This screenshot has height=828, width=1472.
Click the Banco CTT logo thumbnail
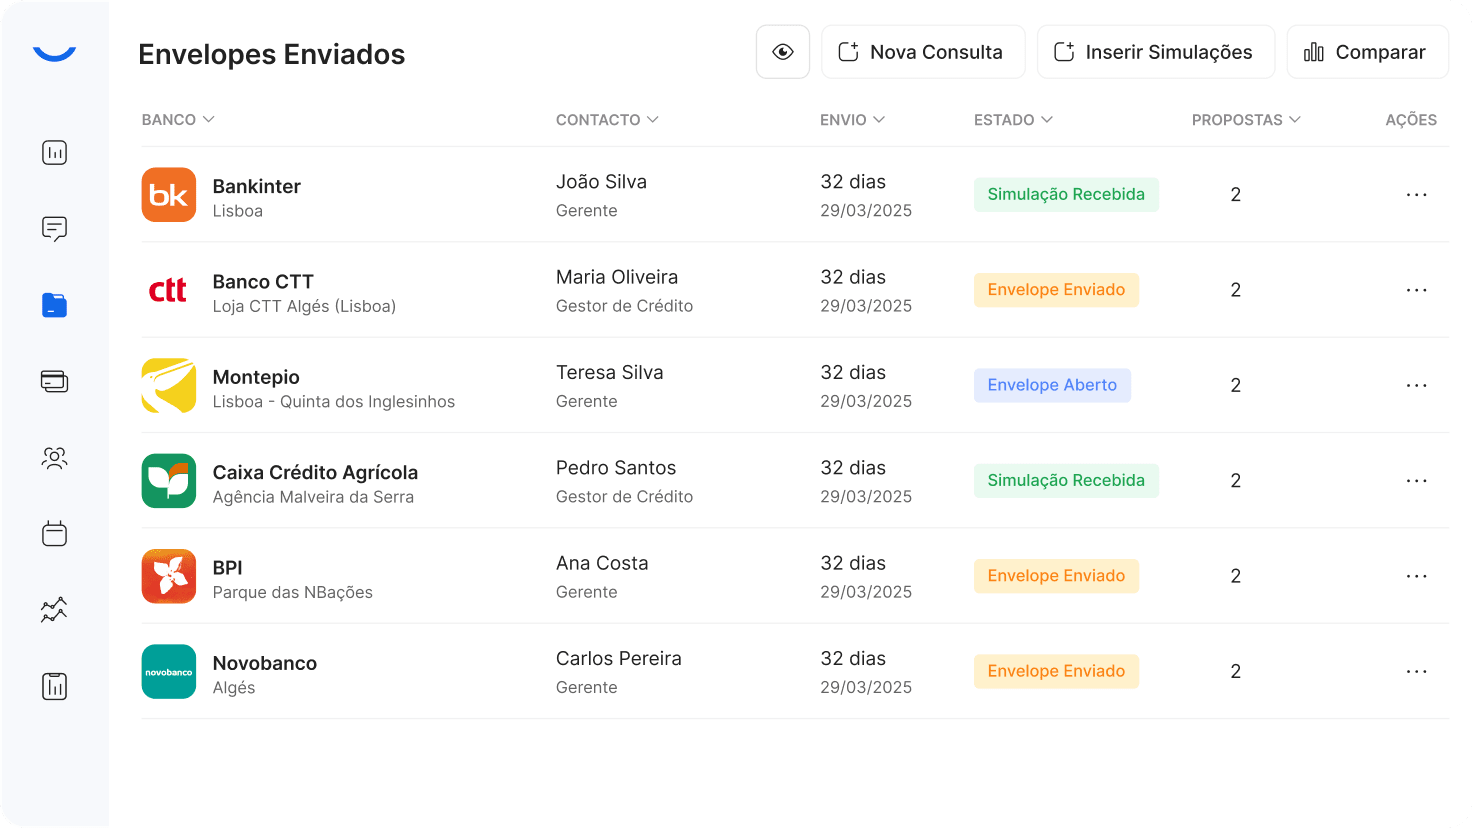[169, 290]
